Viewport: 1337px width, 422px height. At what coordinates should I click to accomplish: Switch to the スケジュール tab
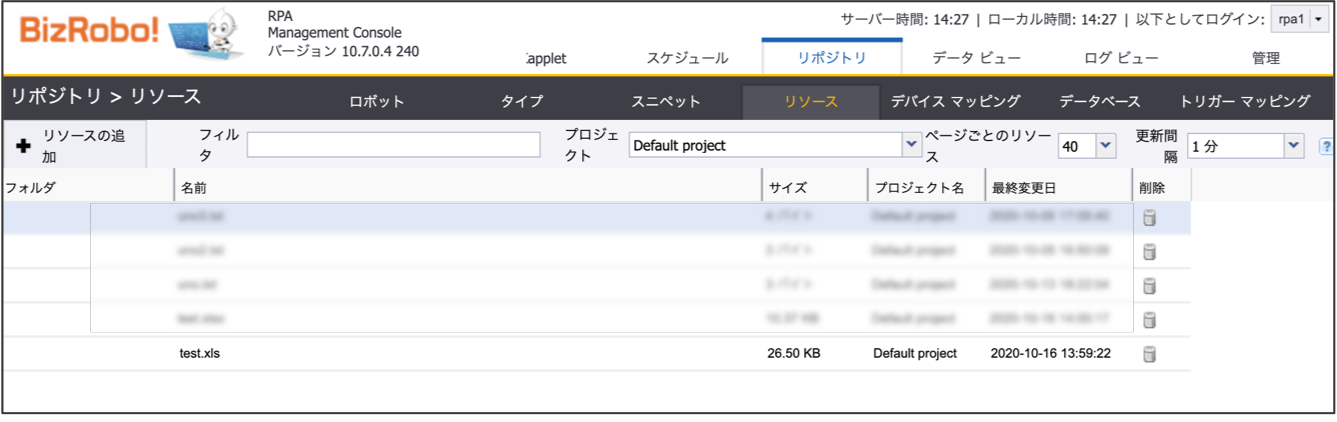click(687, 58)
